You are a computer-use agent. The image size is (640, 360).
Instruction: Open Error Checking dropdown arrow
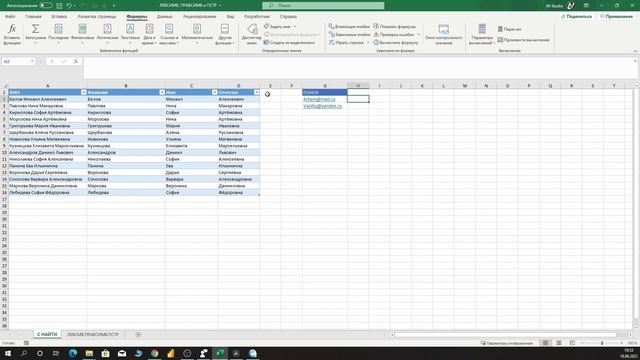coord(418,35)
